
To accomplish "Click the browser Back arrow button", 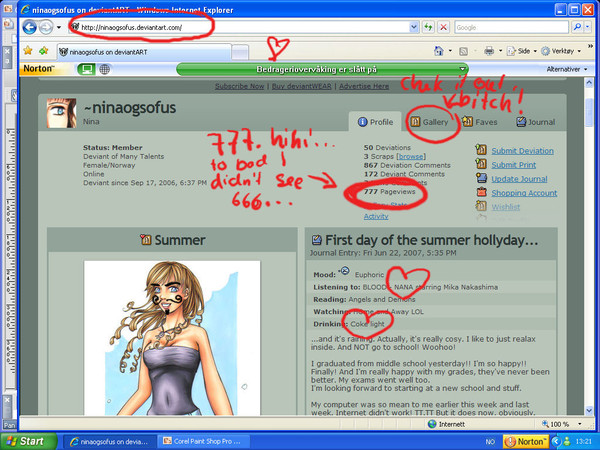I will click(x=29, y=27).
